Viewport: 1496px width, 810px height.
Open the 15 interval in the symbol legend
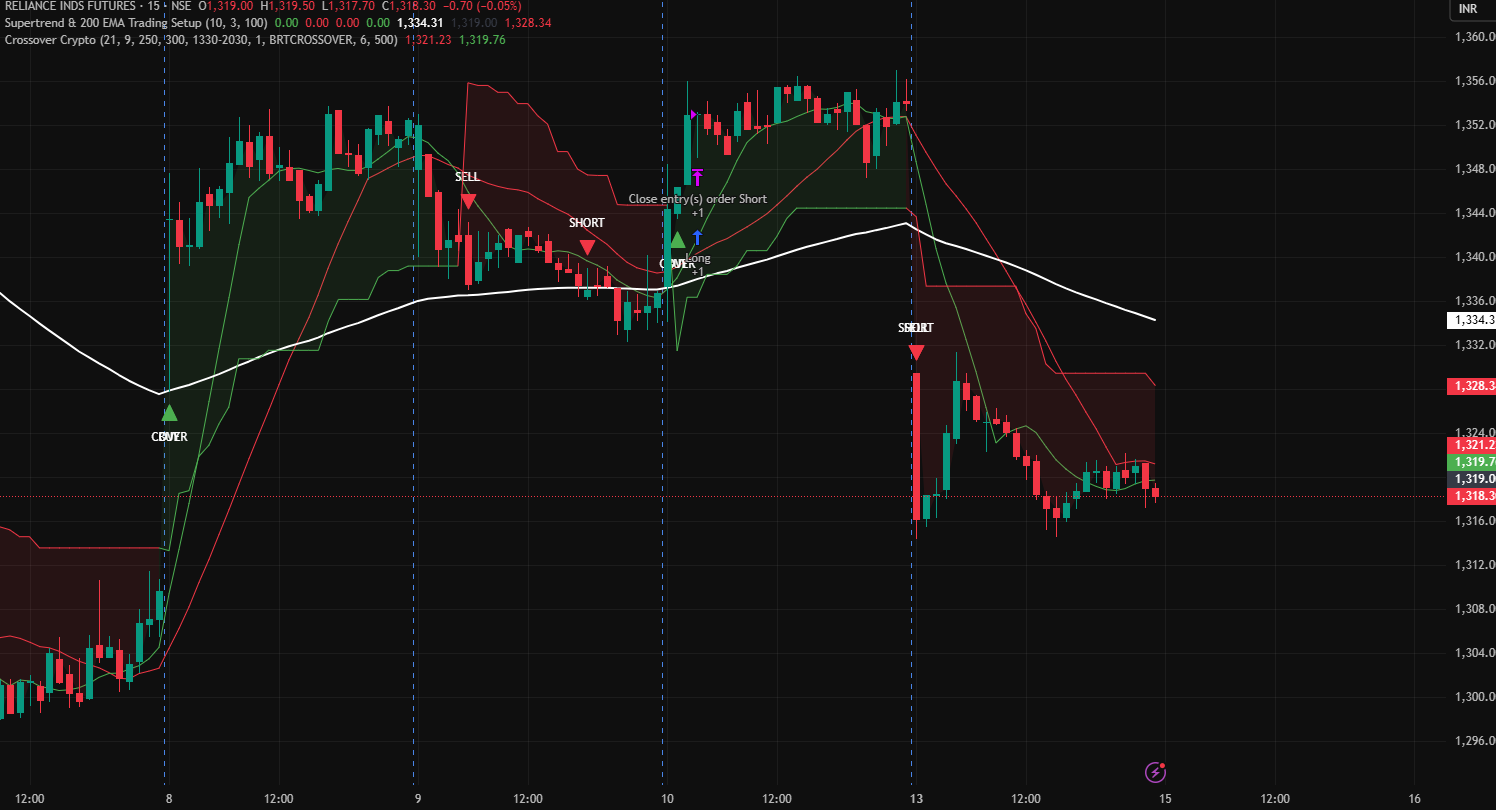pos(153,5)
